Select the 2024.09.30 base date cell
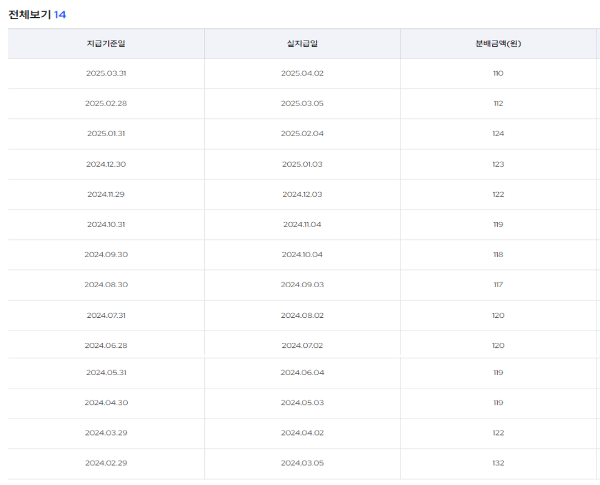Screen dimensions: 600x485 point(106,255)
